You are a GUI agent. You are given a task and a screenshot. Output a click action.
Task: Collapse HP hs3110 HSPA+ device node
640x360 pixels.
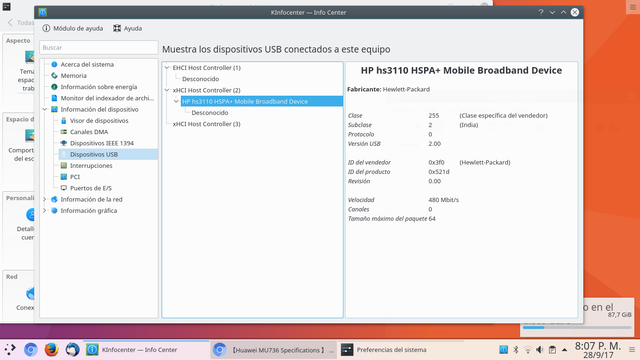click(176, 101)
